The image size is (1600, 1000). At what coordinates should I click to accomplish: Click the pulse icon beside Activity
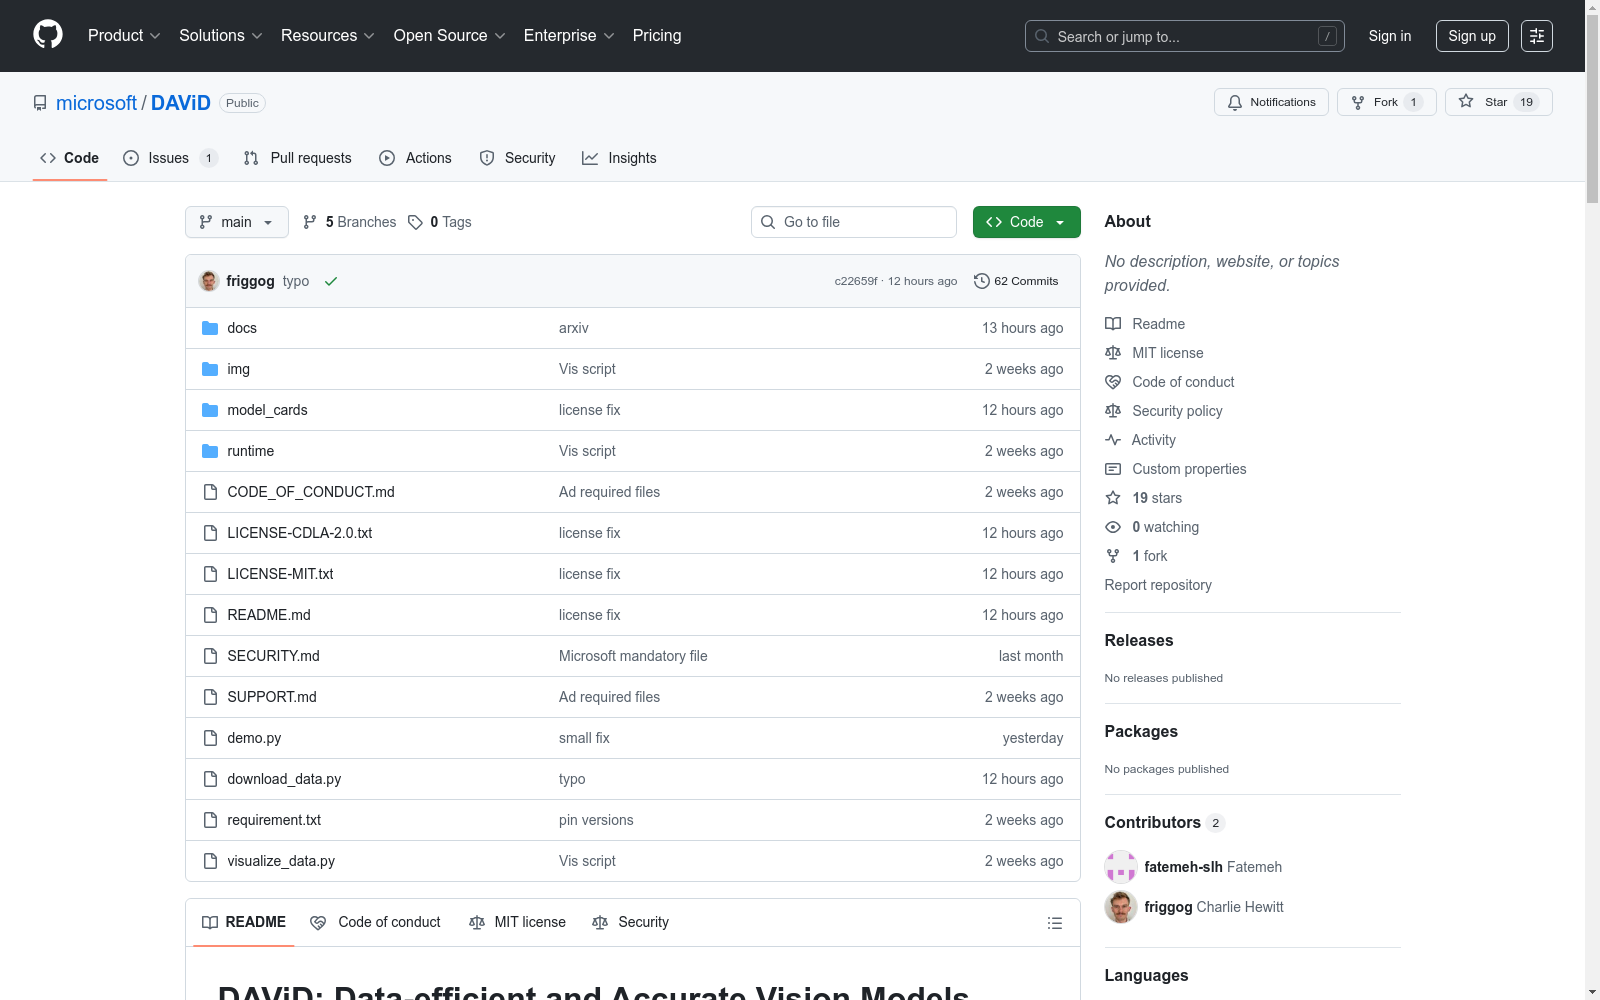pyautogui.click(x=1113, y=440)
